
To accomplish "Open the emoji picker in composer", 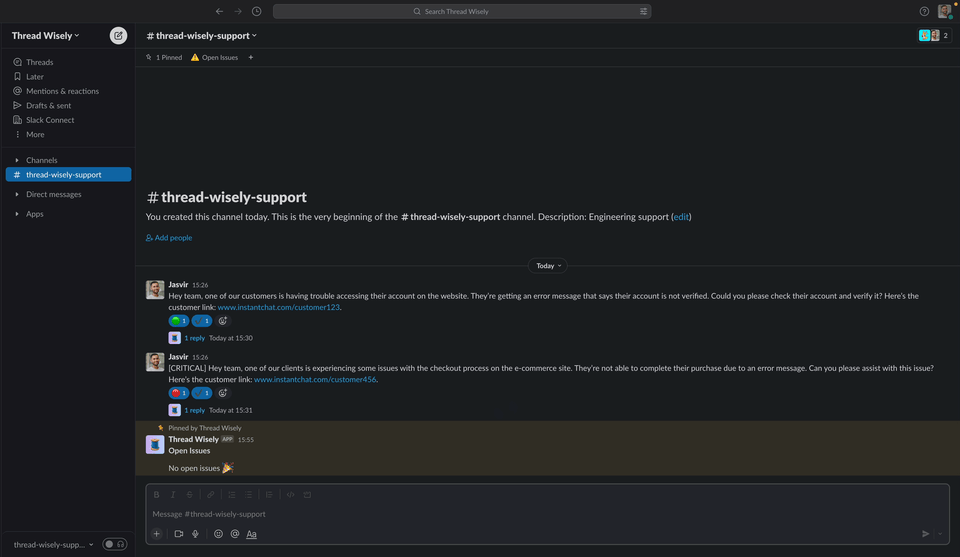I will (x=218, y=534).
